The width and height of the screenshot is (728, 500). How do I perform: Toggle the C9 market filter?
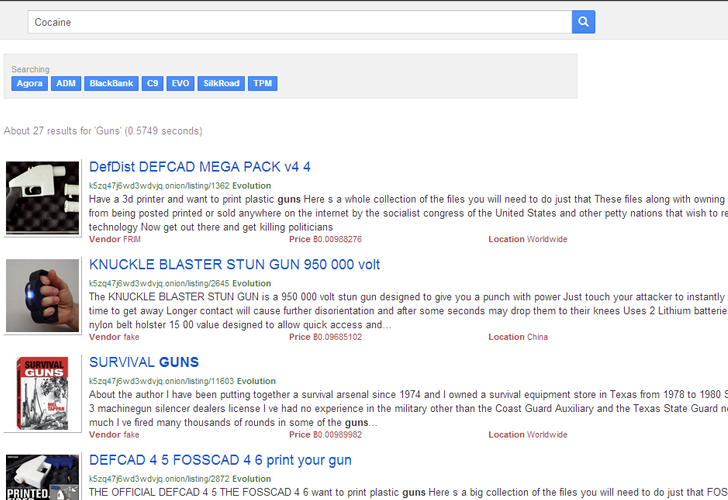(x=152, y=84)
